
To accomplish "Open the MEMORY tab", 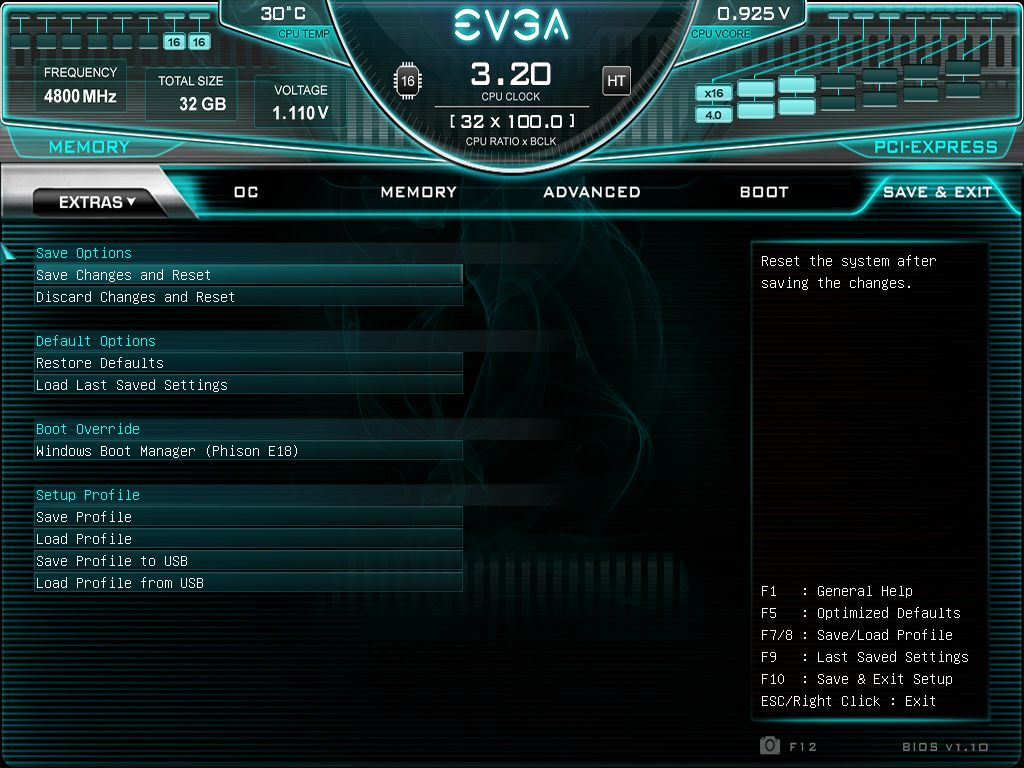I will (x=419, y=192).
